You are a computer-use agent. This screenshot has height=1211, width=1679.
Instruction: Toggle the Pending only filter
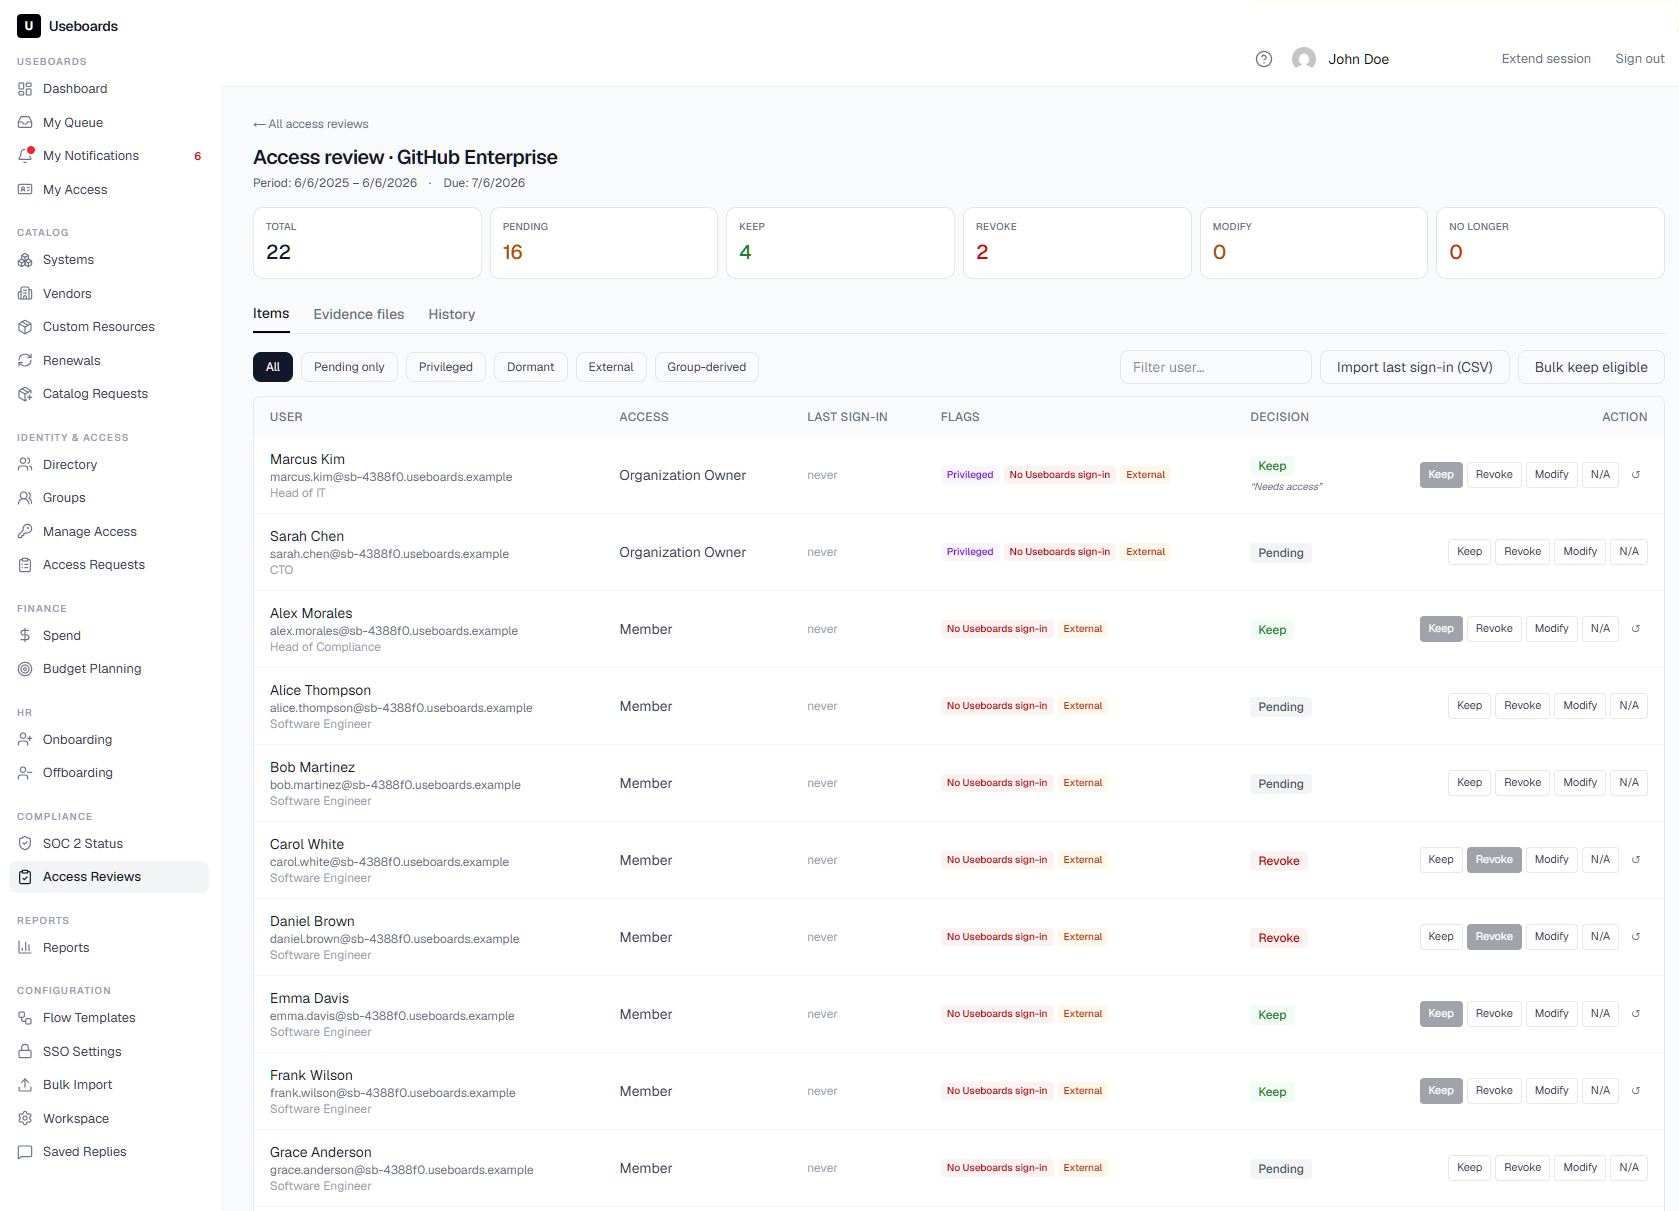tap(349, 367)
